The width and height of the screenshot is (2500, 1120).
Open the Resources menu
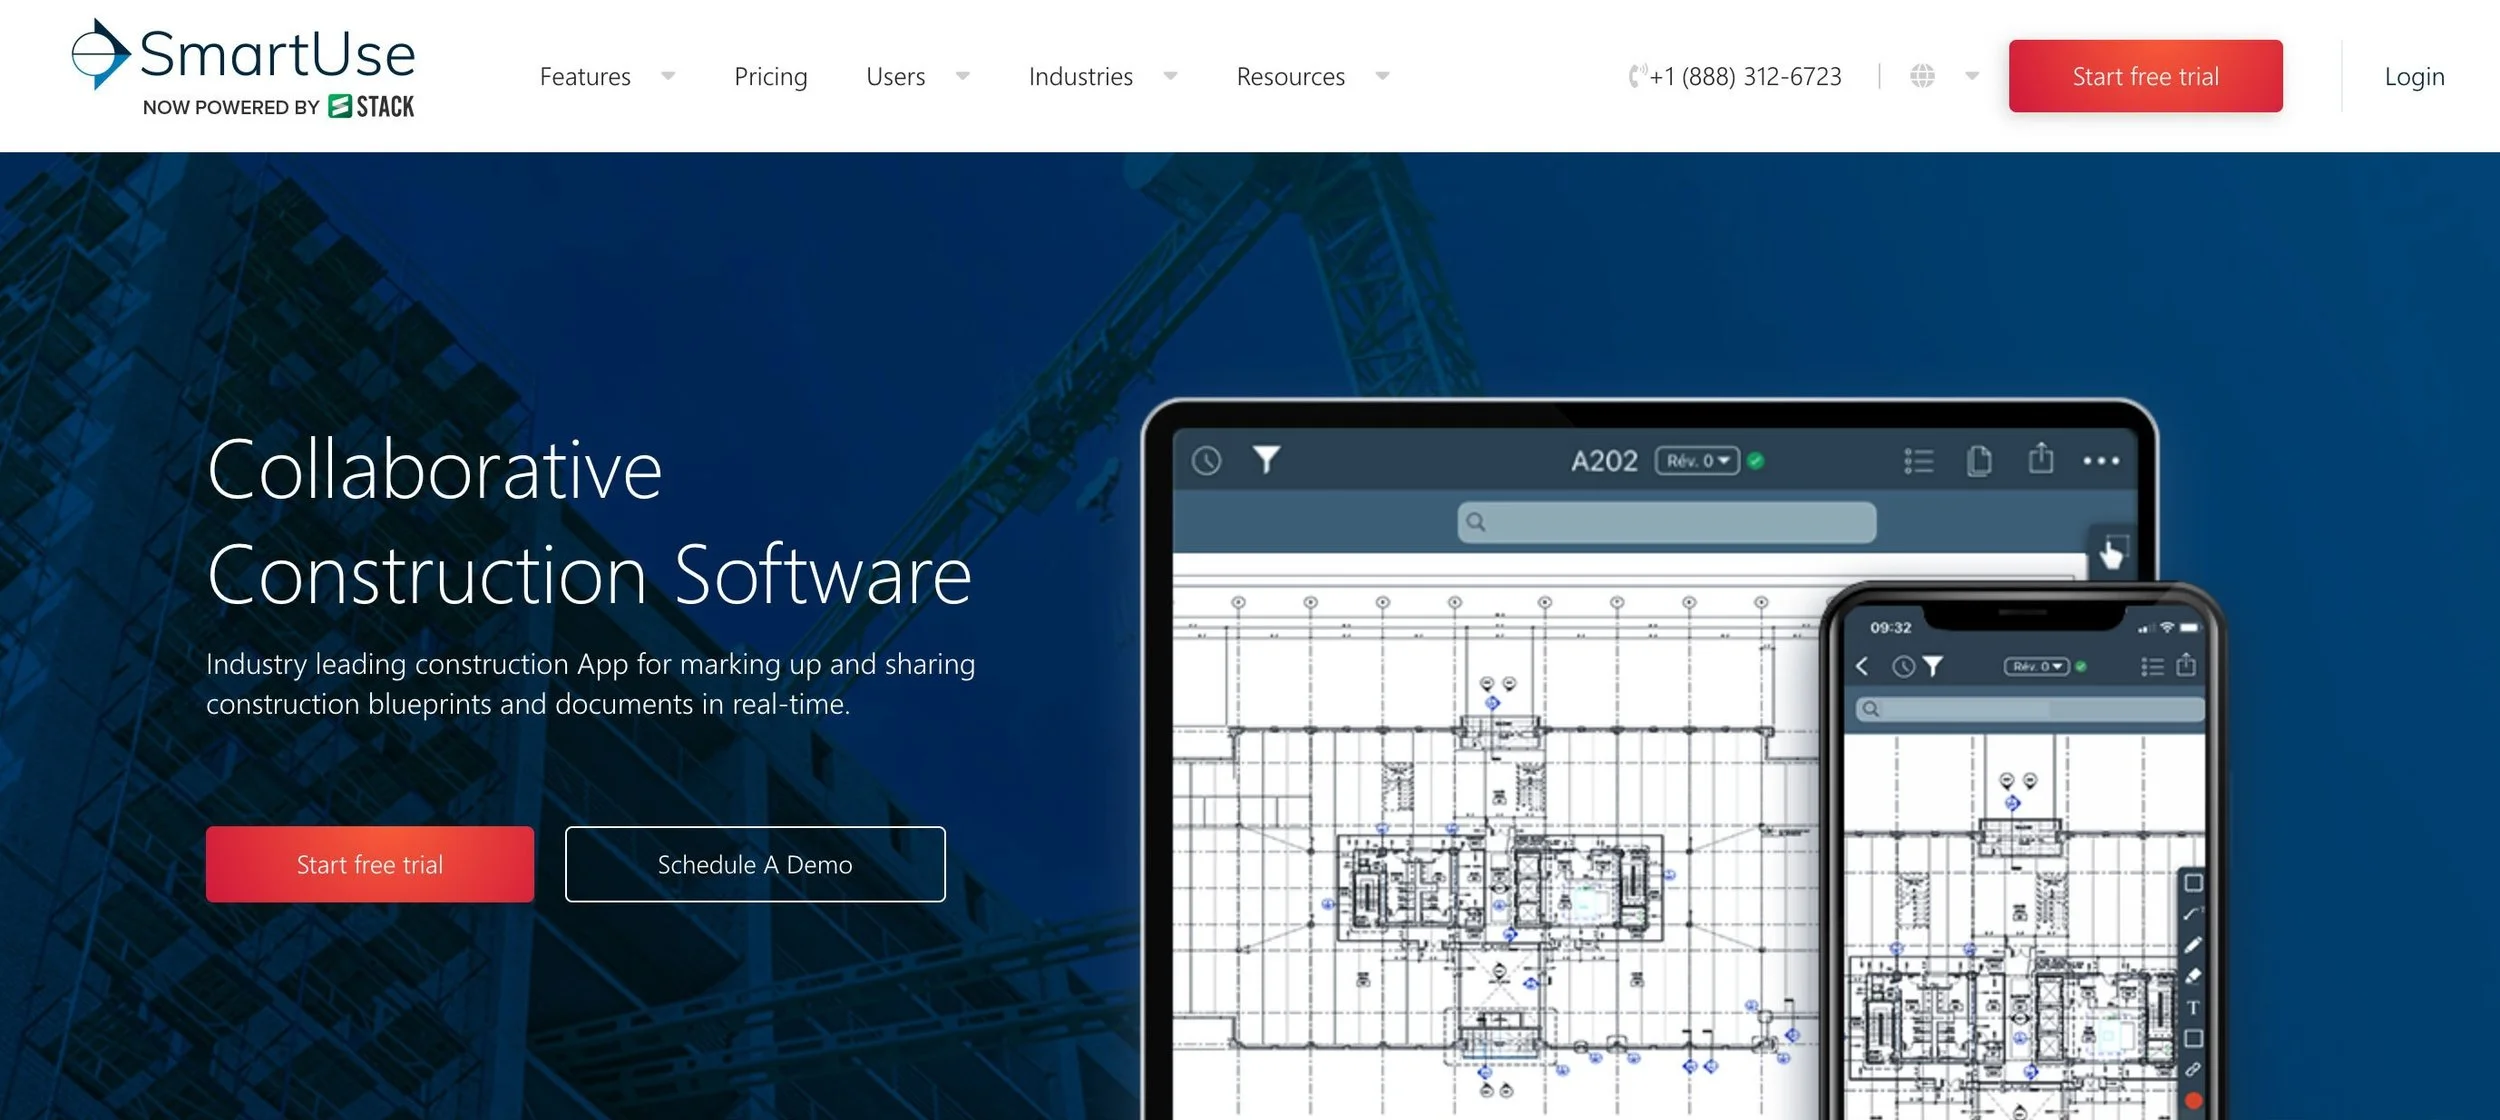[1290, 76]
